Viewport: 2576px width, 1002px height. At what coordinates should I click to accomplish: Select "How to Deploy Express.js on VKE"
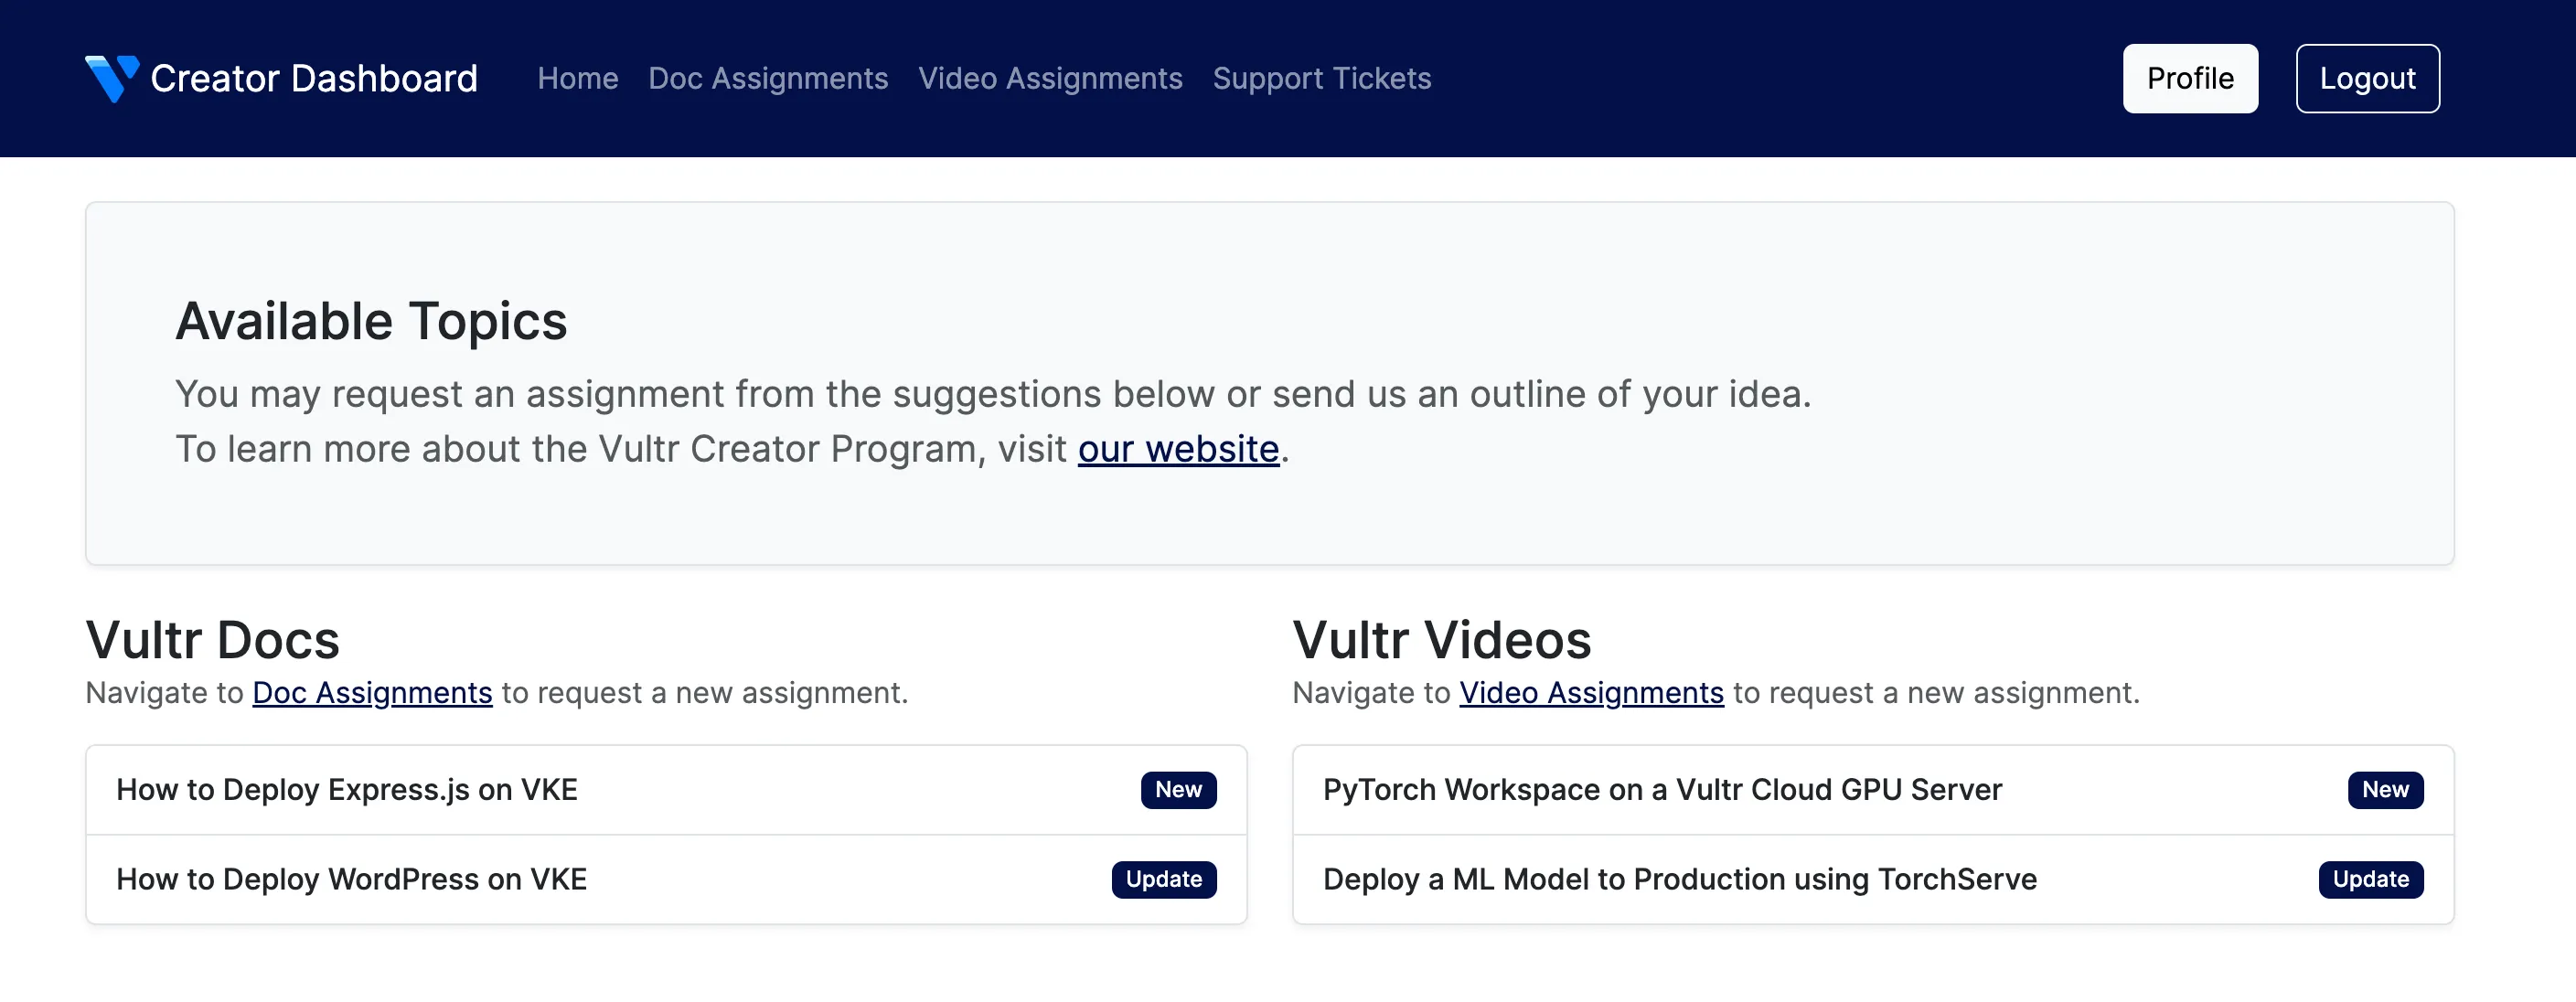tap(666, 790)
